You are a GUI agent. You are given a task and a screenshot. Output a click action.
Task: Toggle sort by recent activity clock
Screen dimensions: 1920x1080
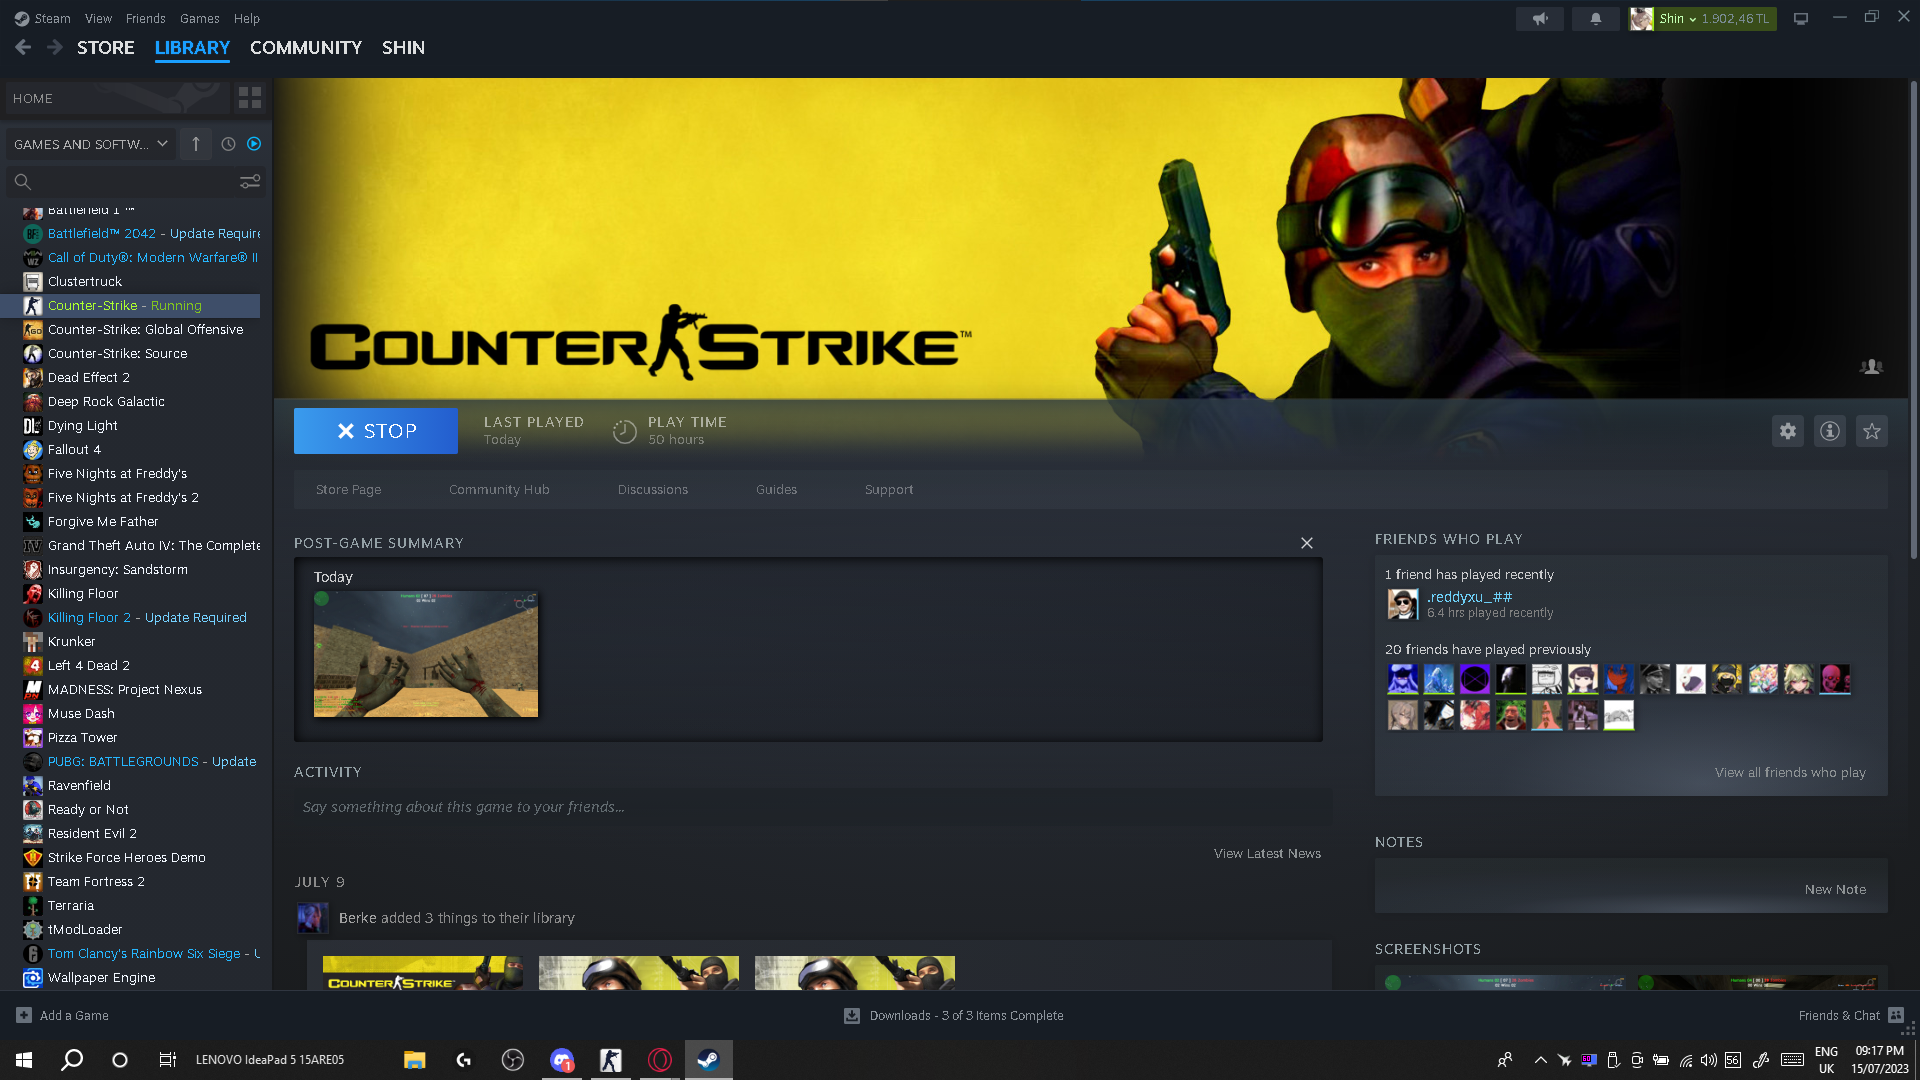tap(228, 144)
